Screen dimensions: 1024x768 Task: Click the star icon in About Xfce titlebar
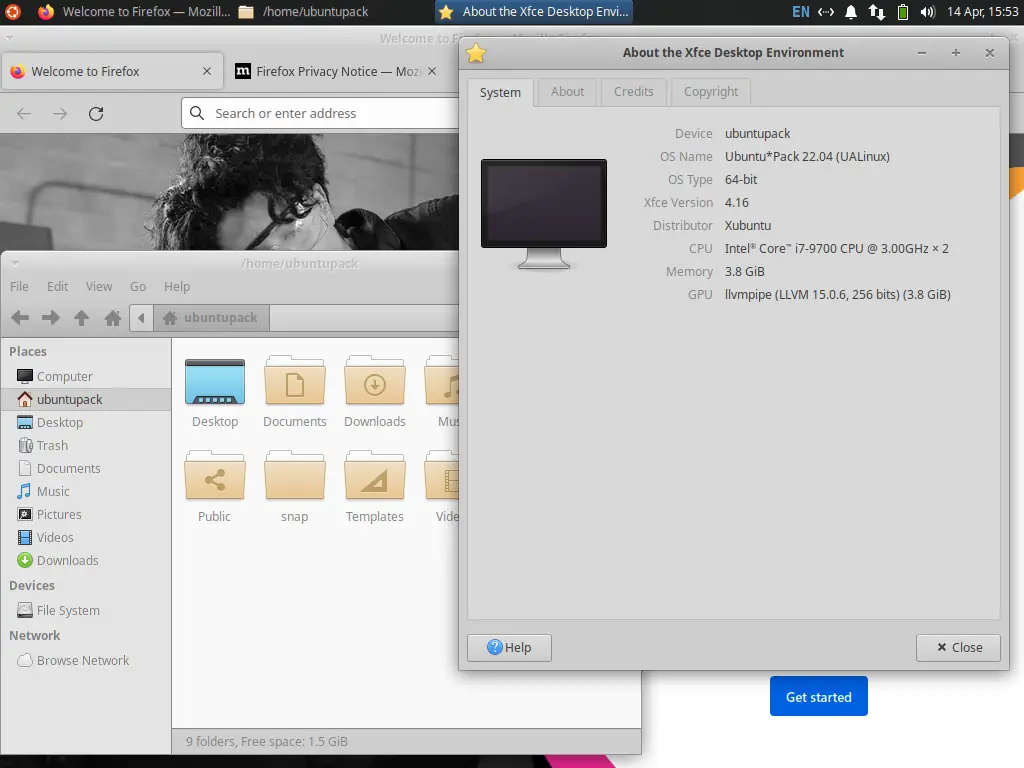pyautogui.click(x=476, y=53)
